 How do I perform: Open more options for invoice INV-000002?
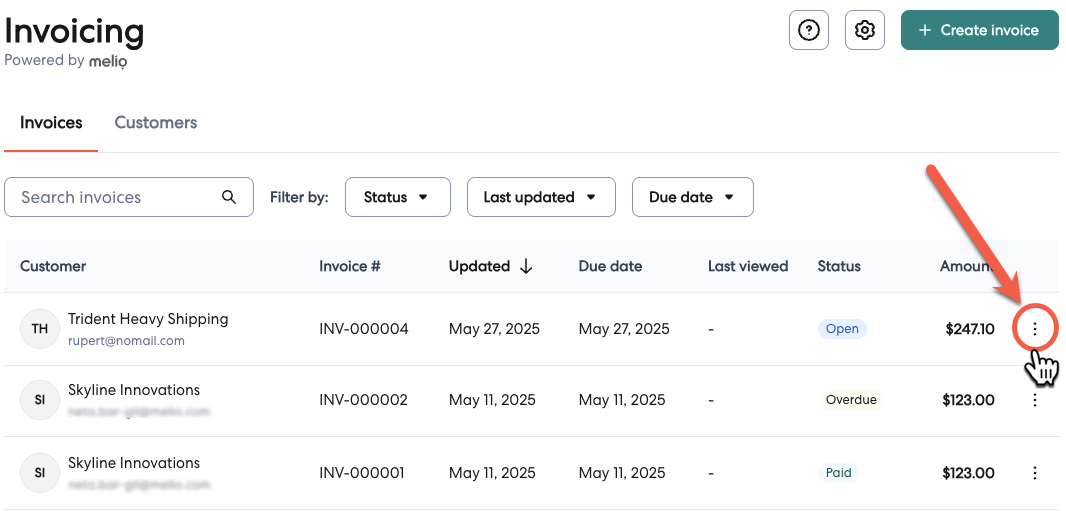(1035, 400)
